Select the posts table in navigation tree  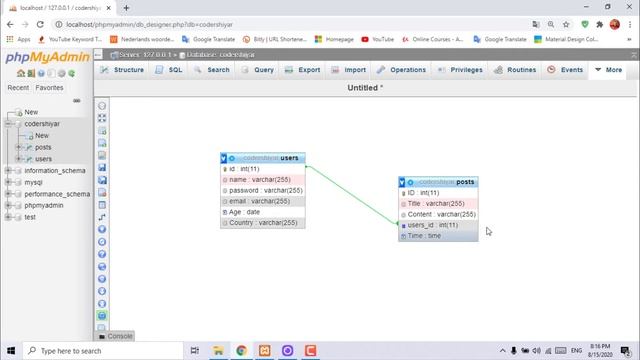click(43, 147)
